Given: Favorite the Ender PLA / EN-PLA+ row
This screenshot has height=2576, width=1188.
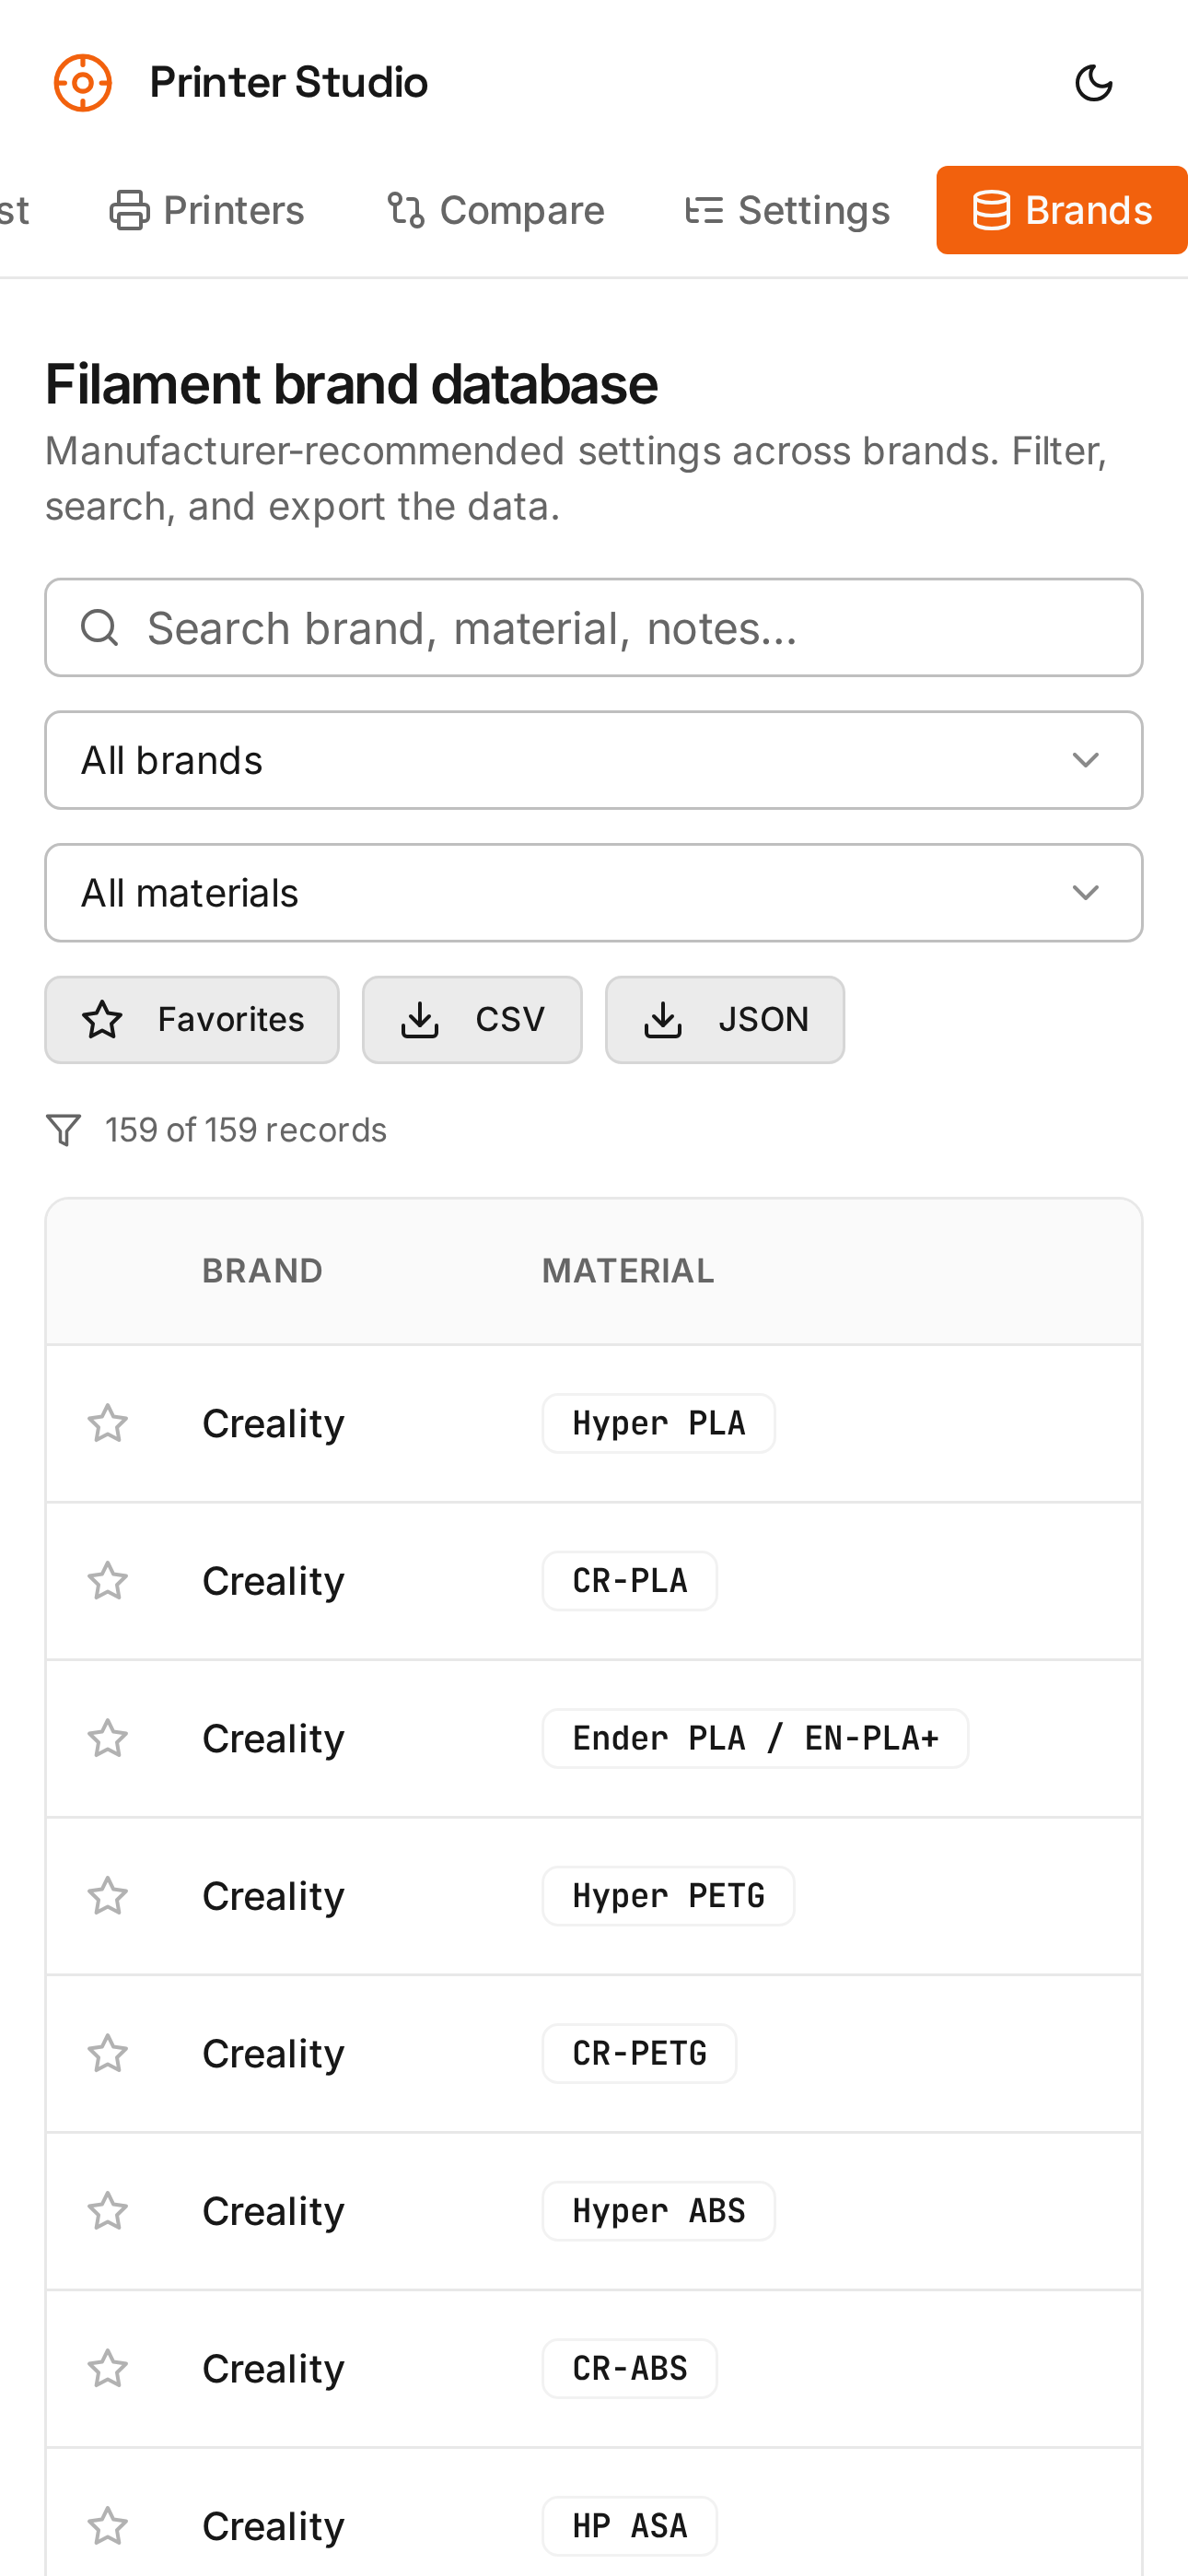Looking at the screenshot, I should (x=108, y=1738).
